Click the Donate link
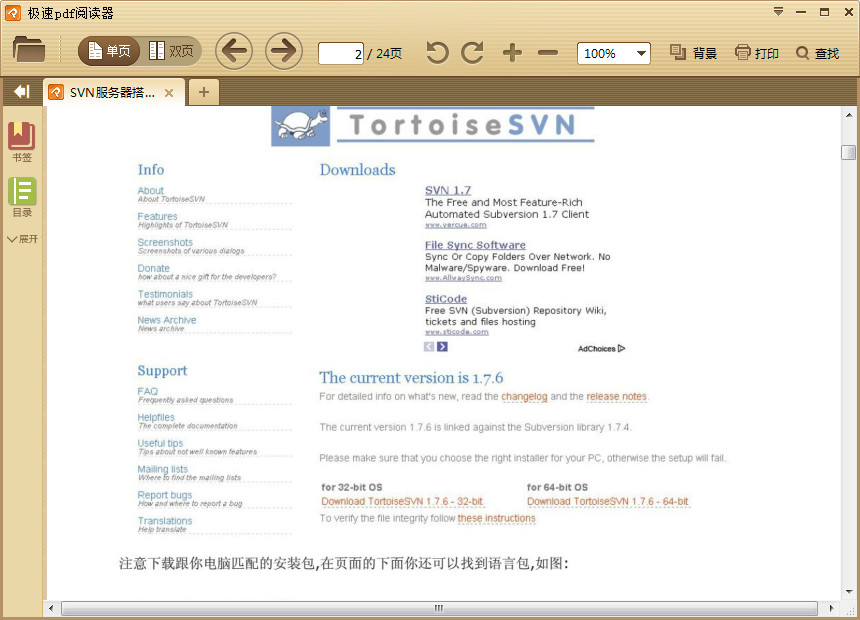Screen dimensions: 860x620 (154, 268)
